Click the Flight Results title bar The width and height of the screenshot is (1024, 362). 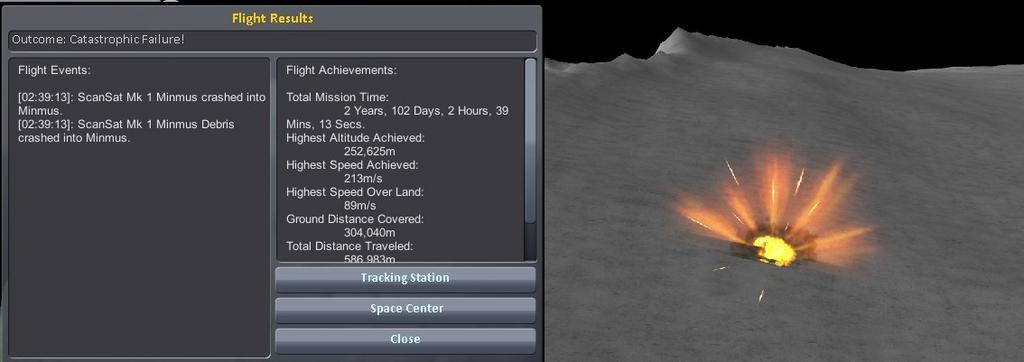[x=272, y=18]
